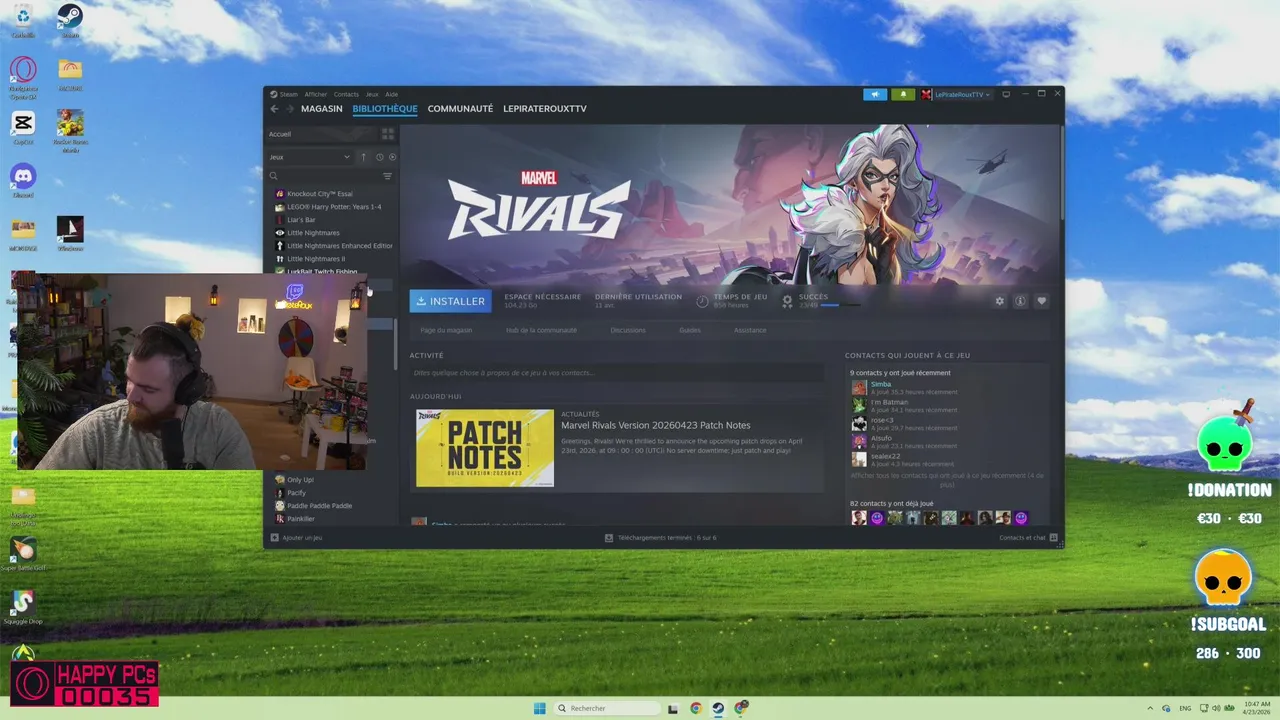Click the activity comment input field
The image size is (1280, 720).
pos(617,373)
